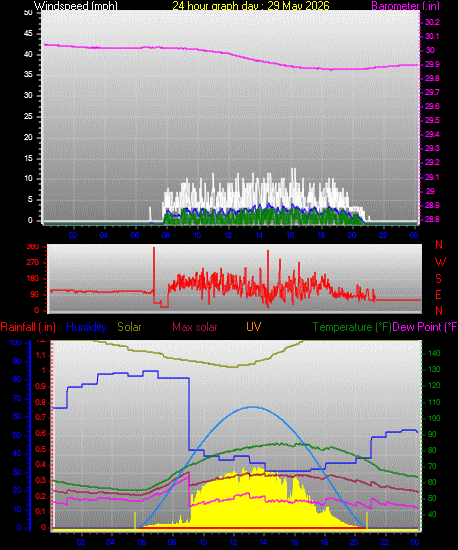Screen dimensions: 458x550
Task: Click windspeed axis value 45
Action: (x=28, y=34)
